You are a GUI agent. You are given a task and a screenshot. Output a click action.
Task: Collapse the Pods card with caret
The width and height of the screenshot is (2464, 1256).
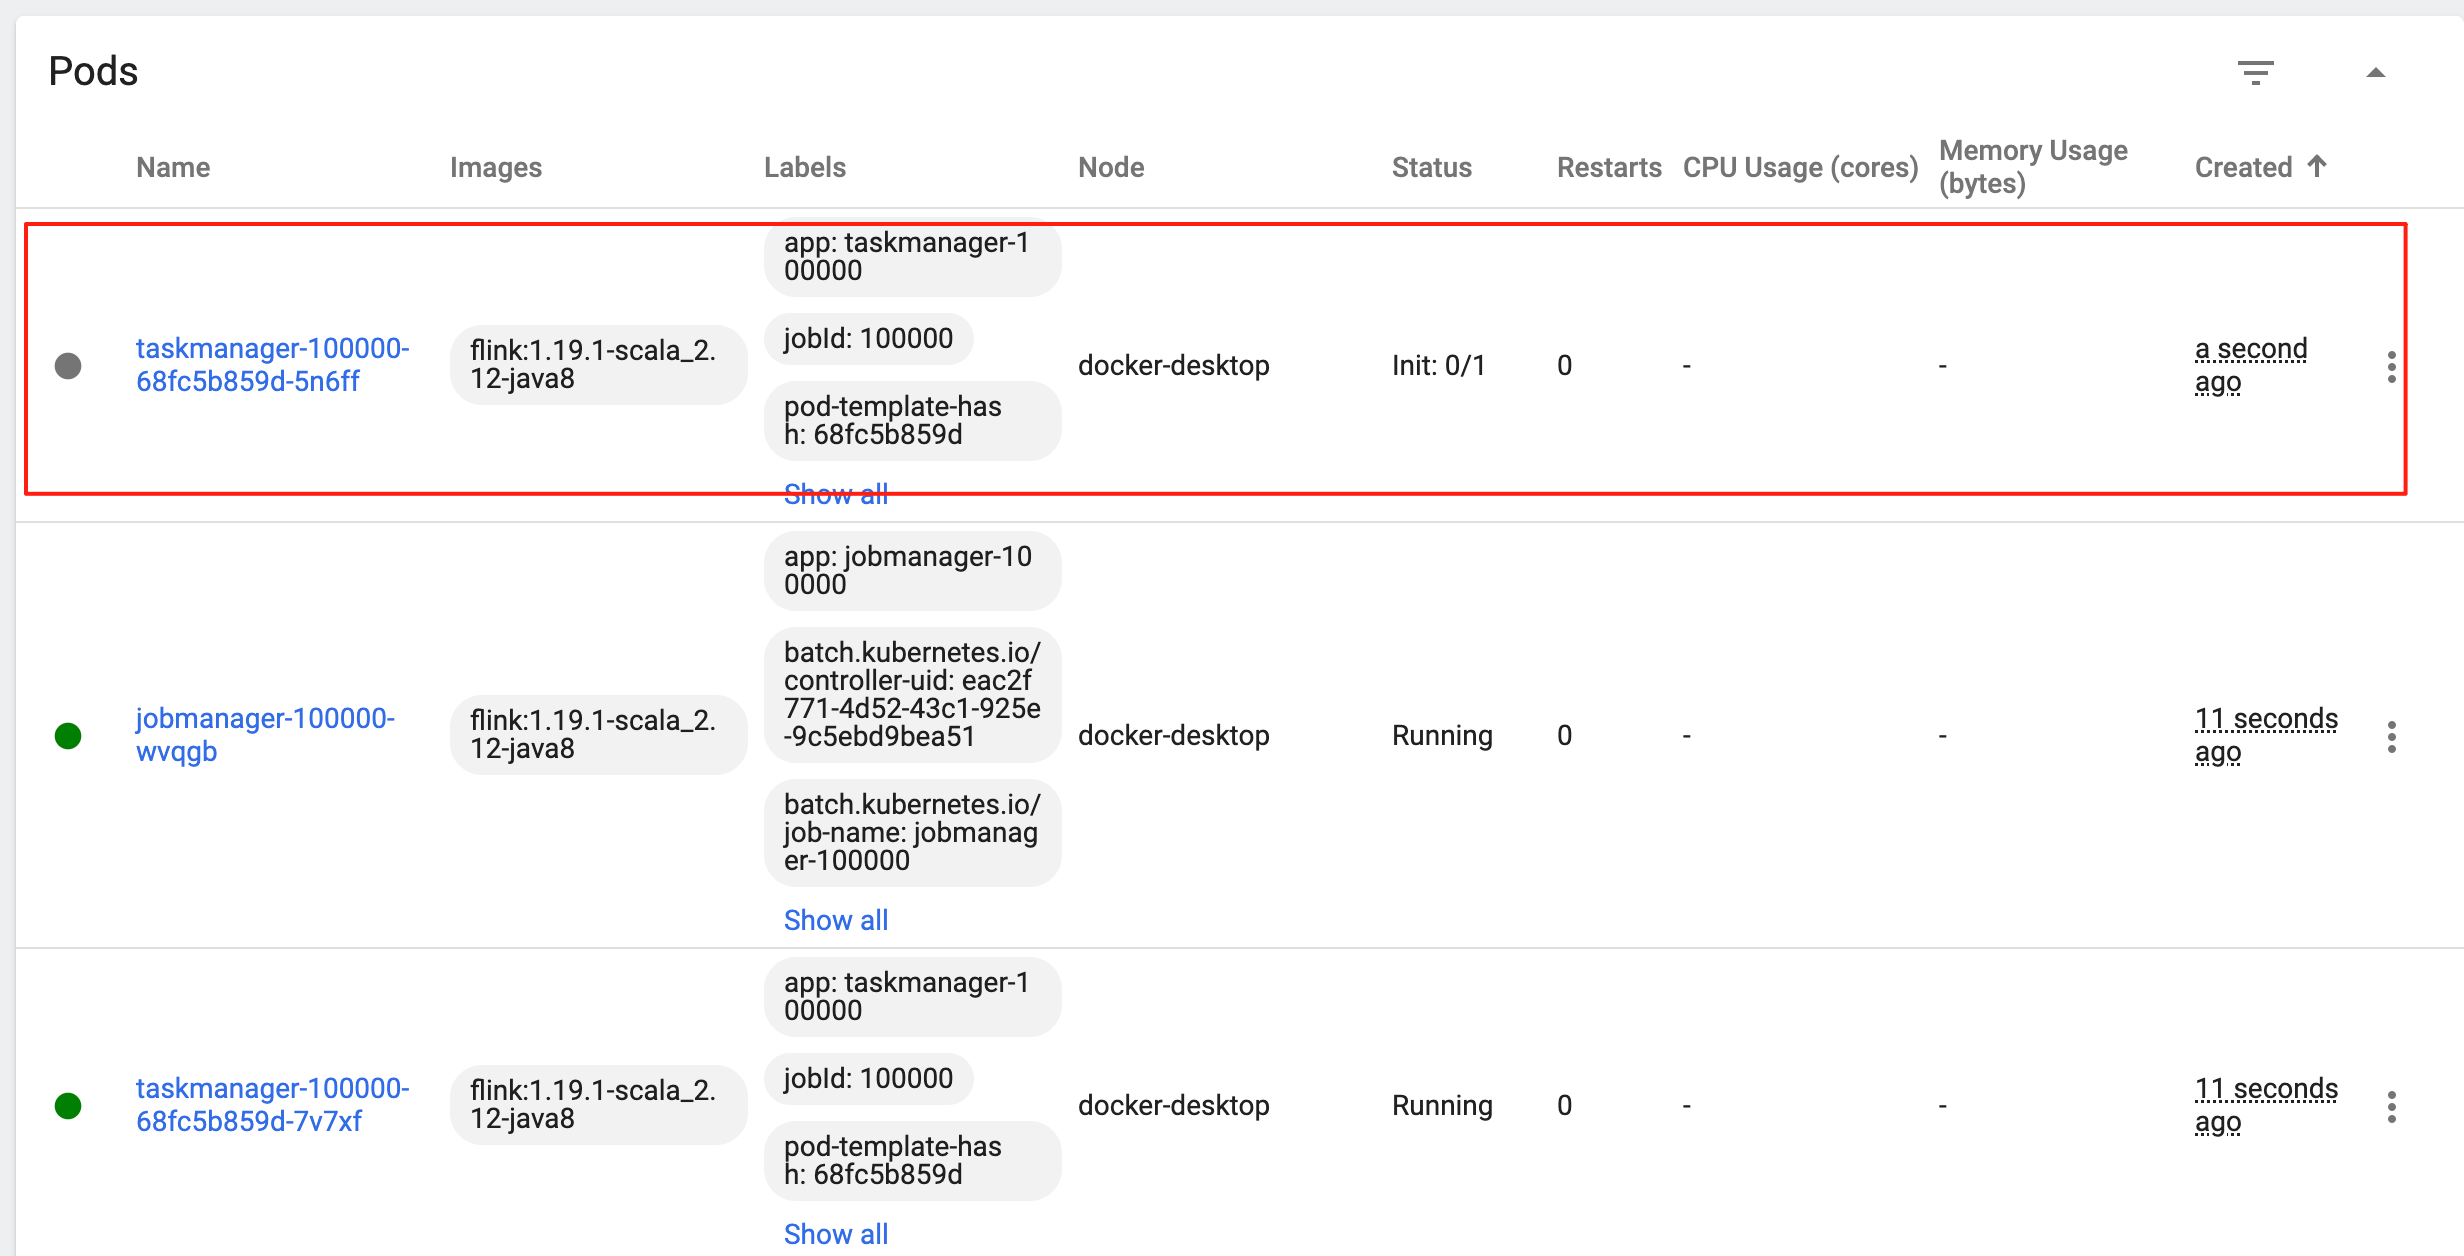pos(2376,72)
